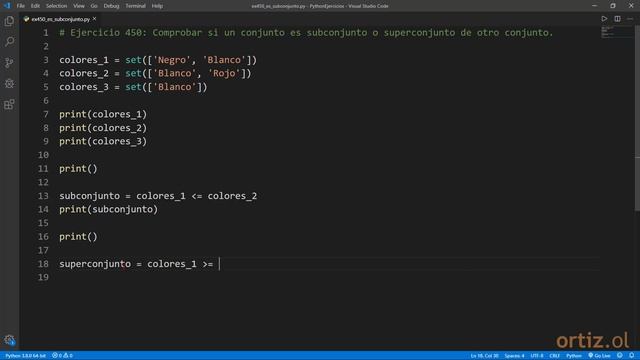The height and width of the screenshot is (360, 640).
Task: Open the Extensions view
Action: coord(9,104)
